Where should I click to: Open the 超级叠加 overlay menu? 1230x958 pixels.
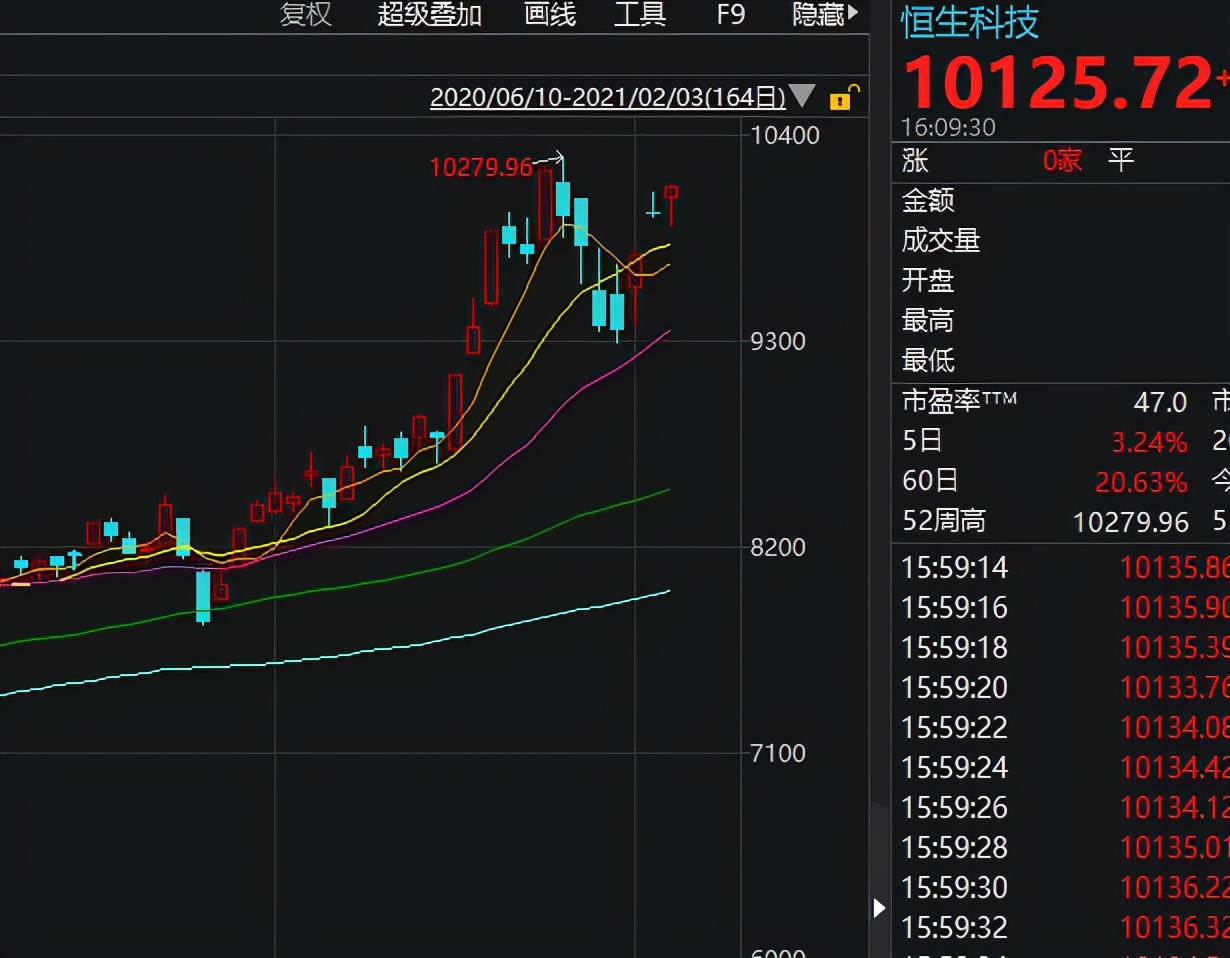pos(430,14)
